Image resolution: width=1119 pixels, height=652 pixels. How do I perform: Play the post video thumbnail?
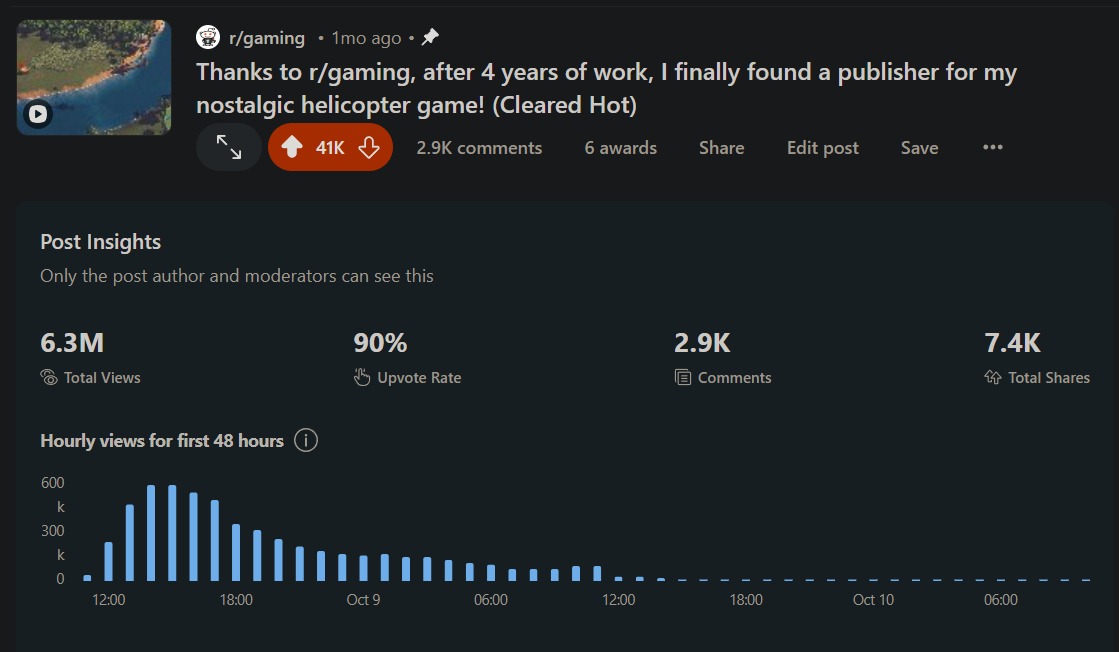pyautogui.click(x=93, y=77)
